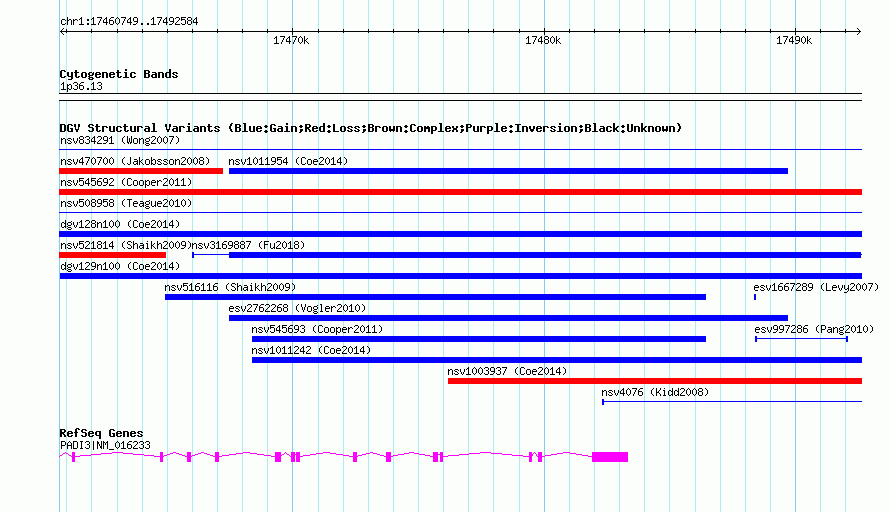Click the thin blue line under esv997286
The width and height of the screenshot is (890, 512).
click(x=801, y=339)
